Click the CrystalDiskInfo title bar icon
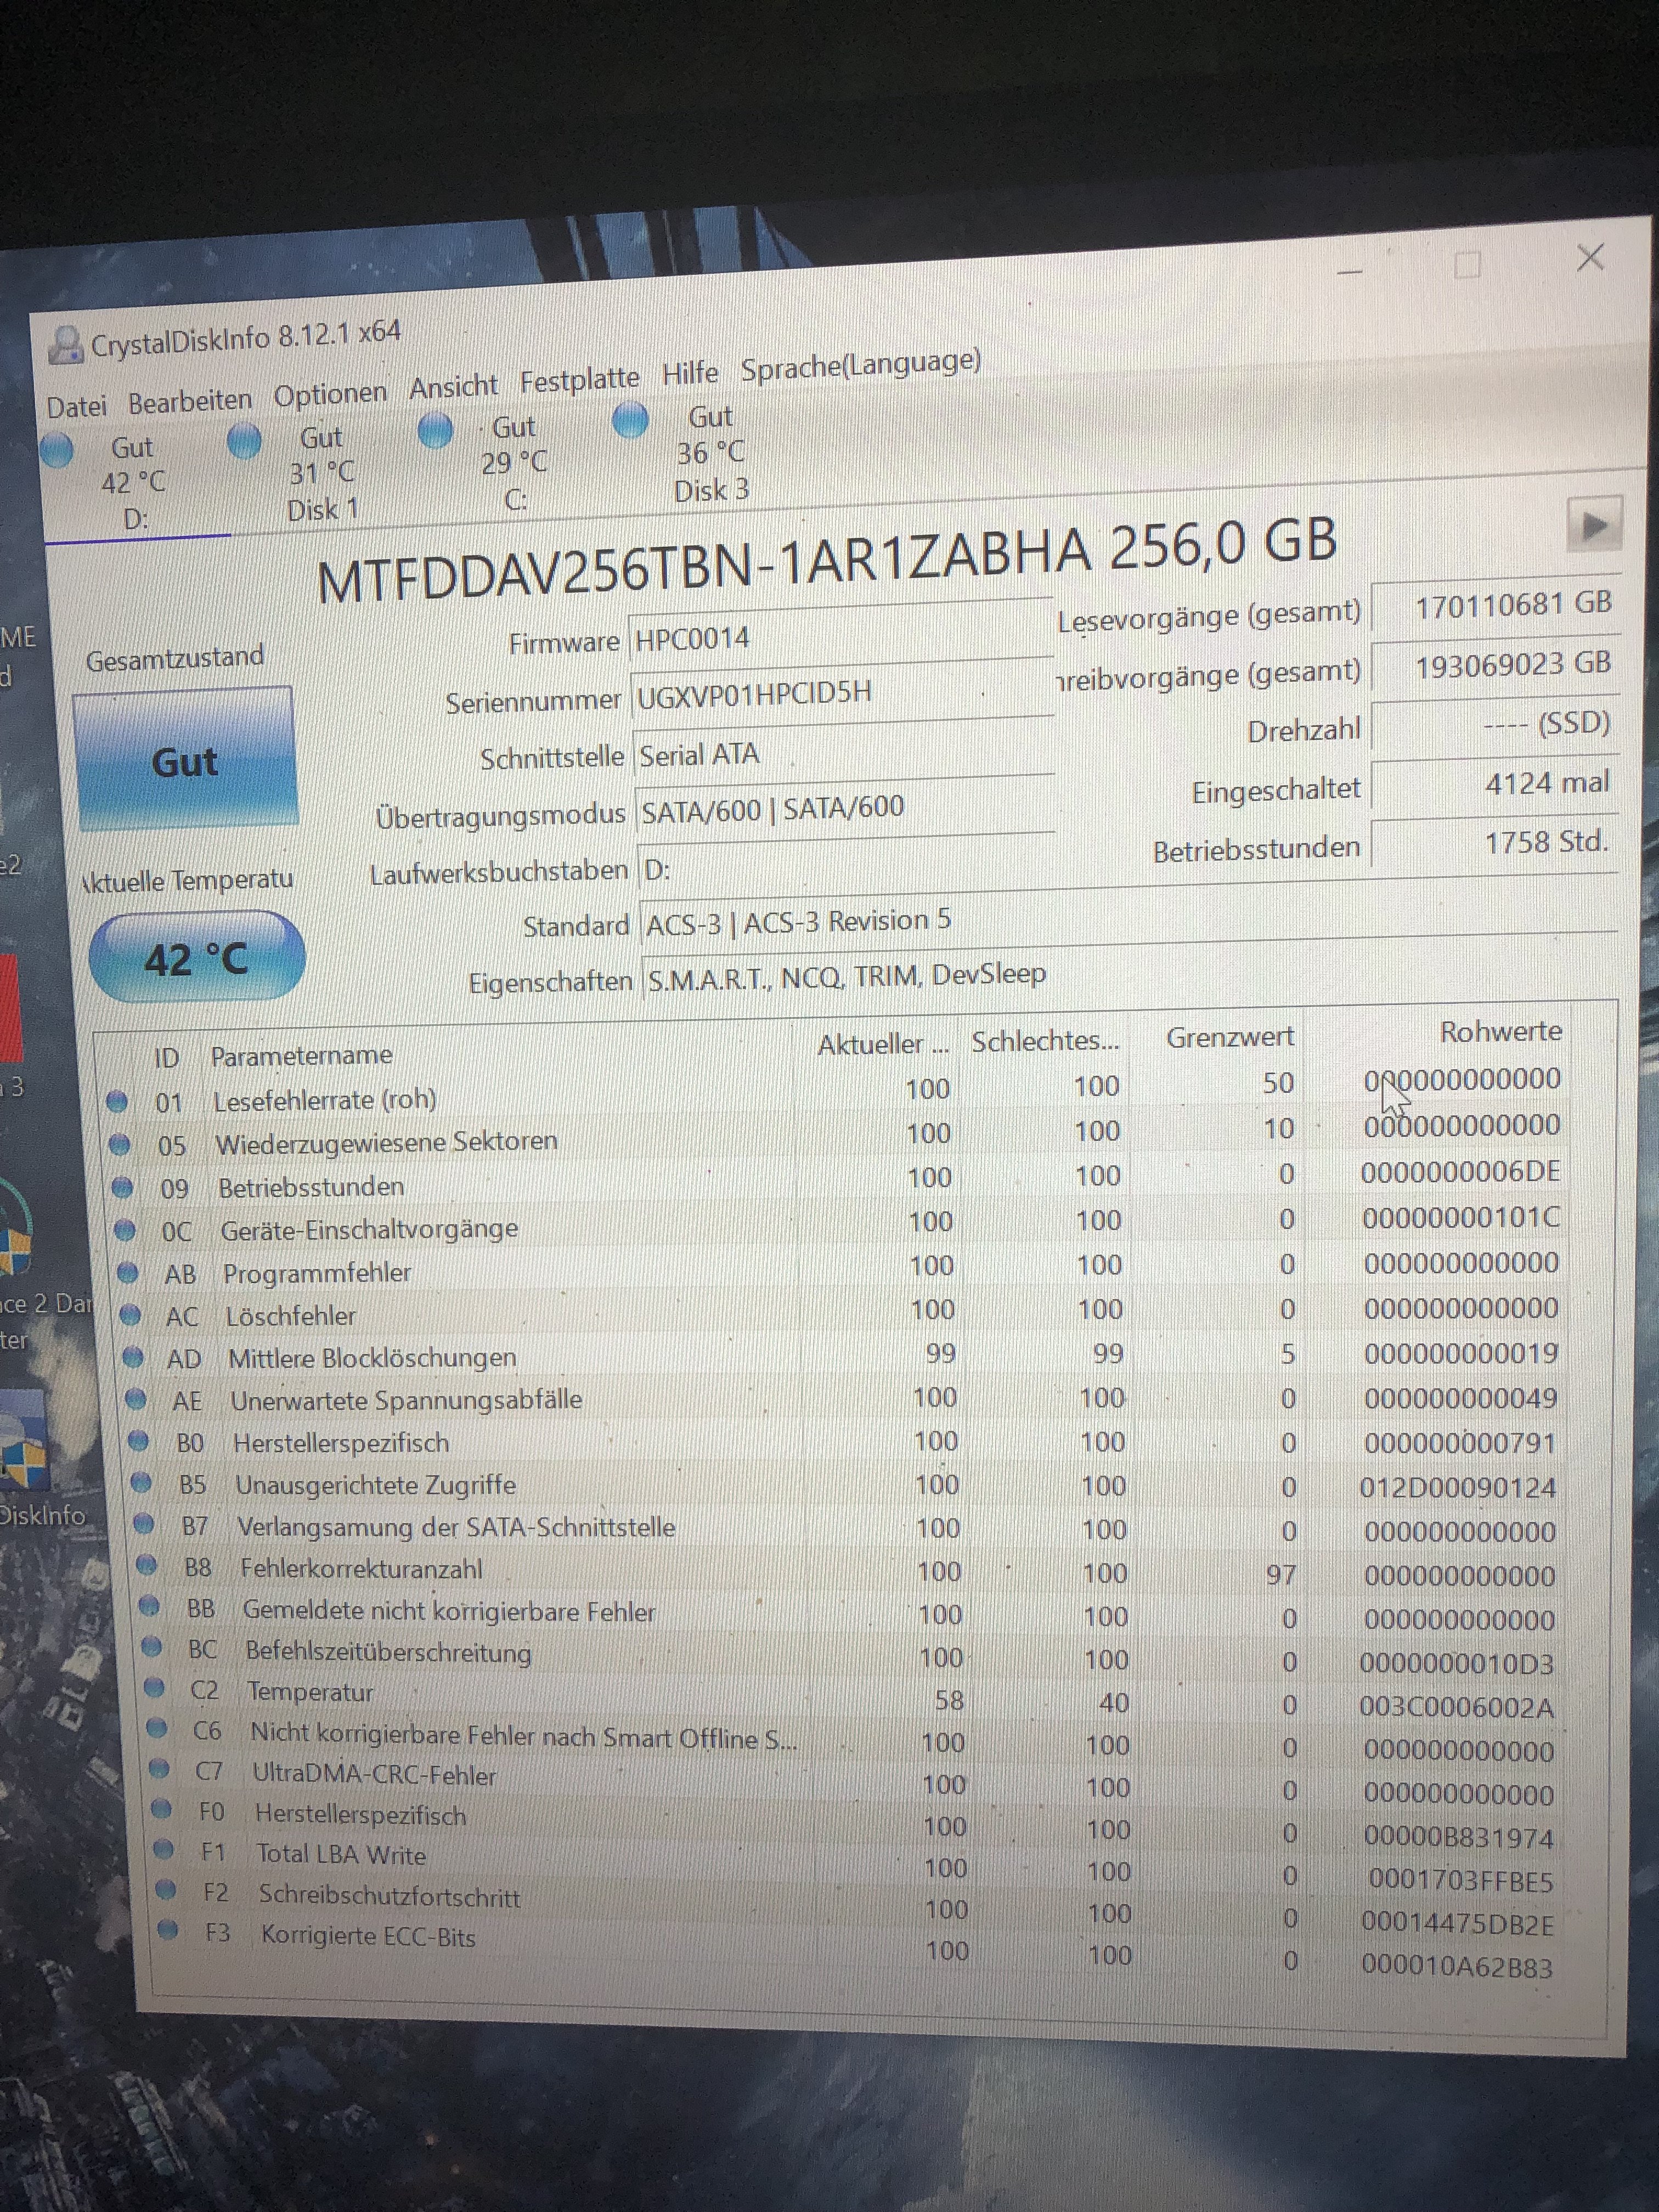 click(x=66, y=346)
